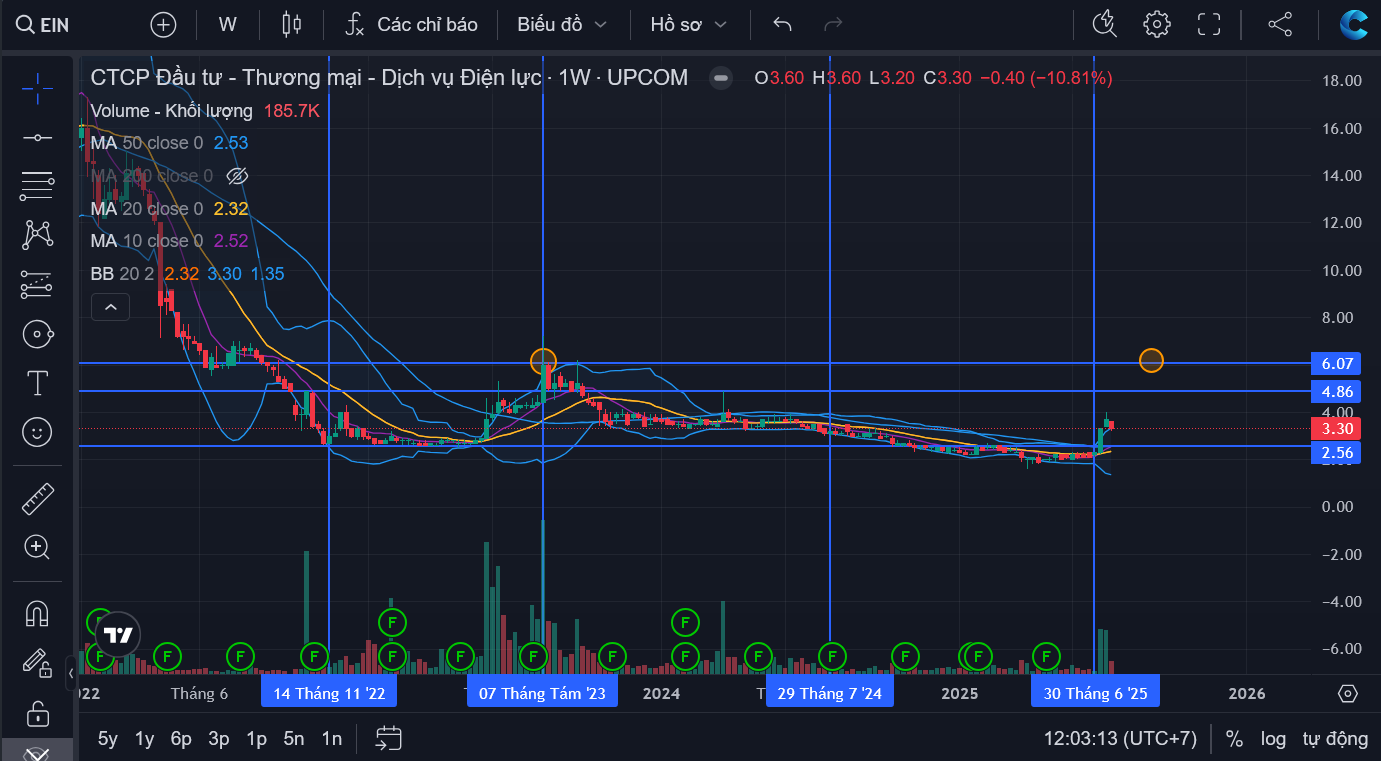Collapse the indicator legend with chevron

110,307
